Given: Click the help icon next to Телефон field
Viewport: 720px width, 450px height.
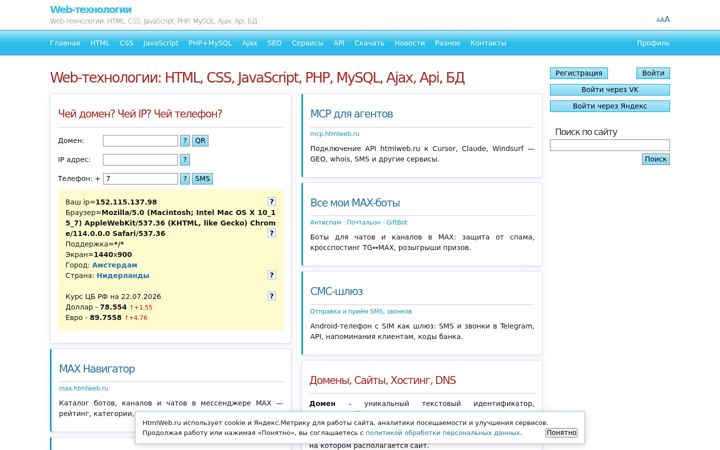Looking at the screenshot, I should click(x=185, y=179).
